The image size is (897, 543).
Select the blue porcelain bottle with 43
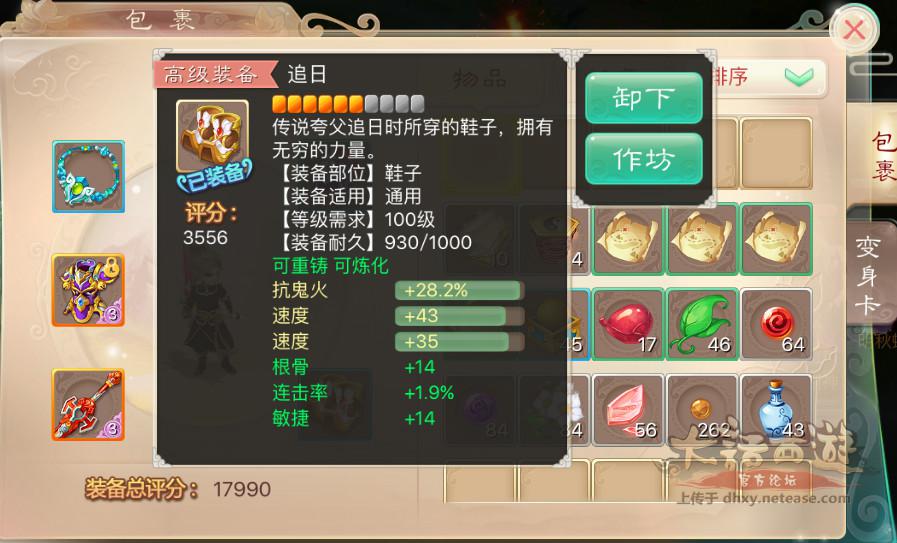(776, 410)
